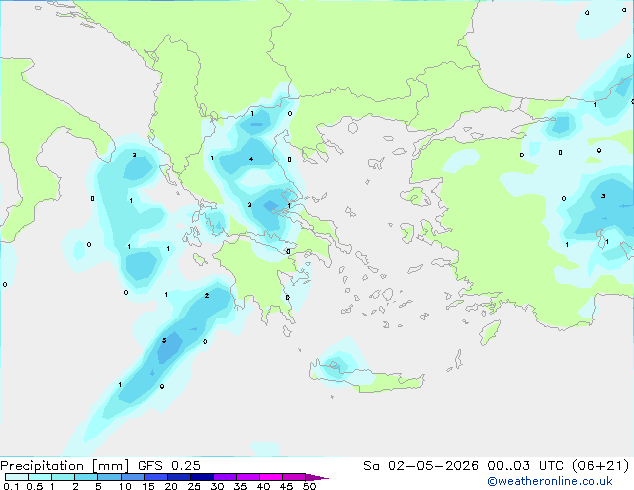The width and height of the screenshot is (634, 490).
Task: Click the "00..03 UTC" time range
Action: [x=526, y=465]
